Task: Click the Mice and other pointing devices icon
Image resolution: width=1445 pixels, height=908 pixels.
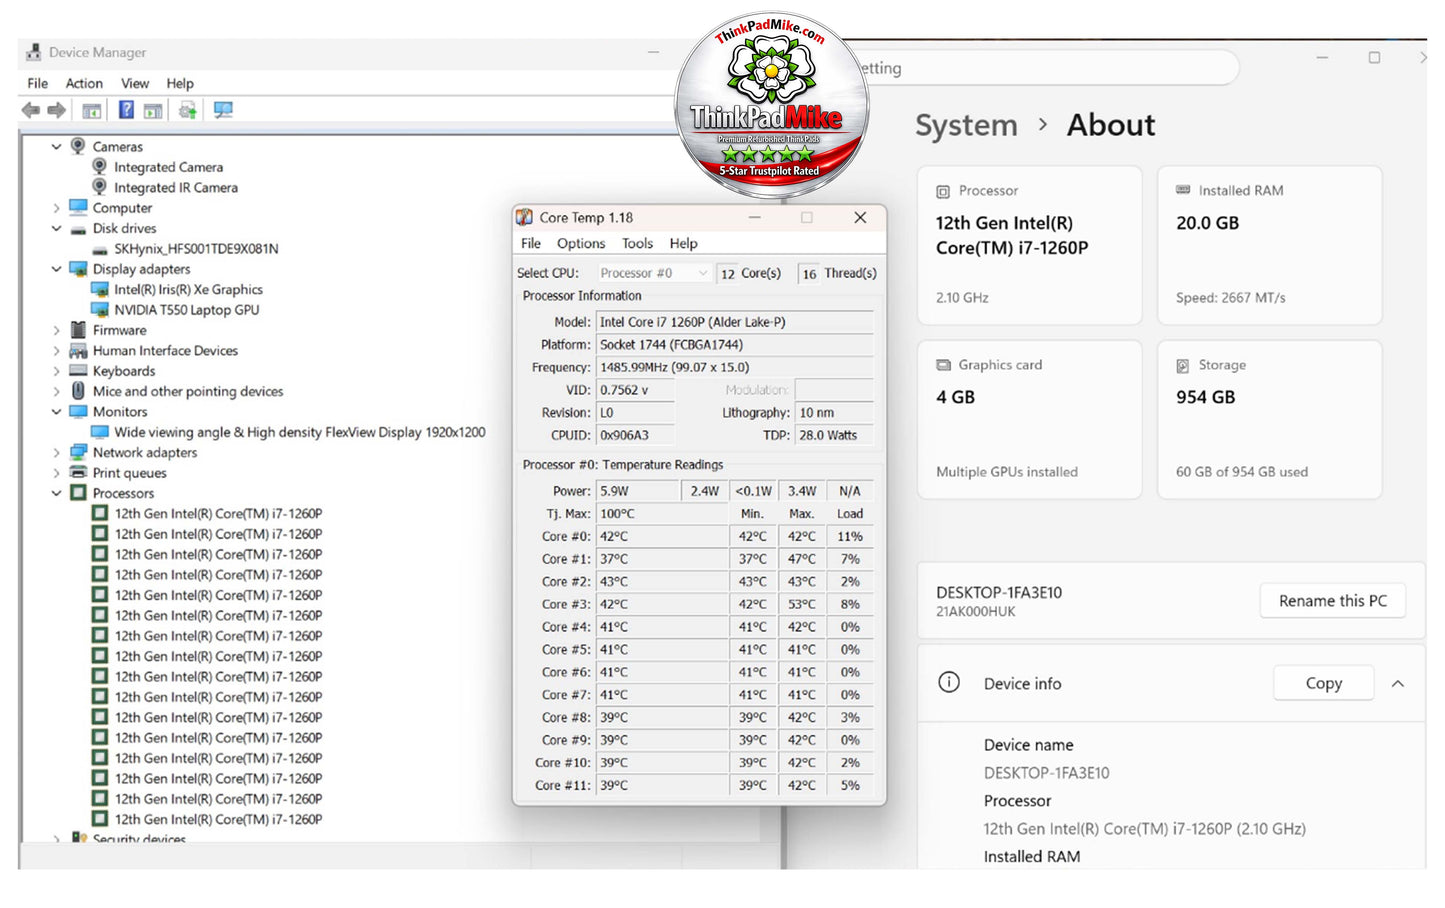Action: 78,391
